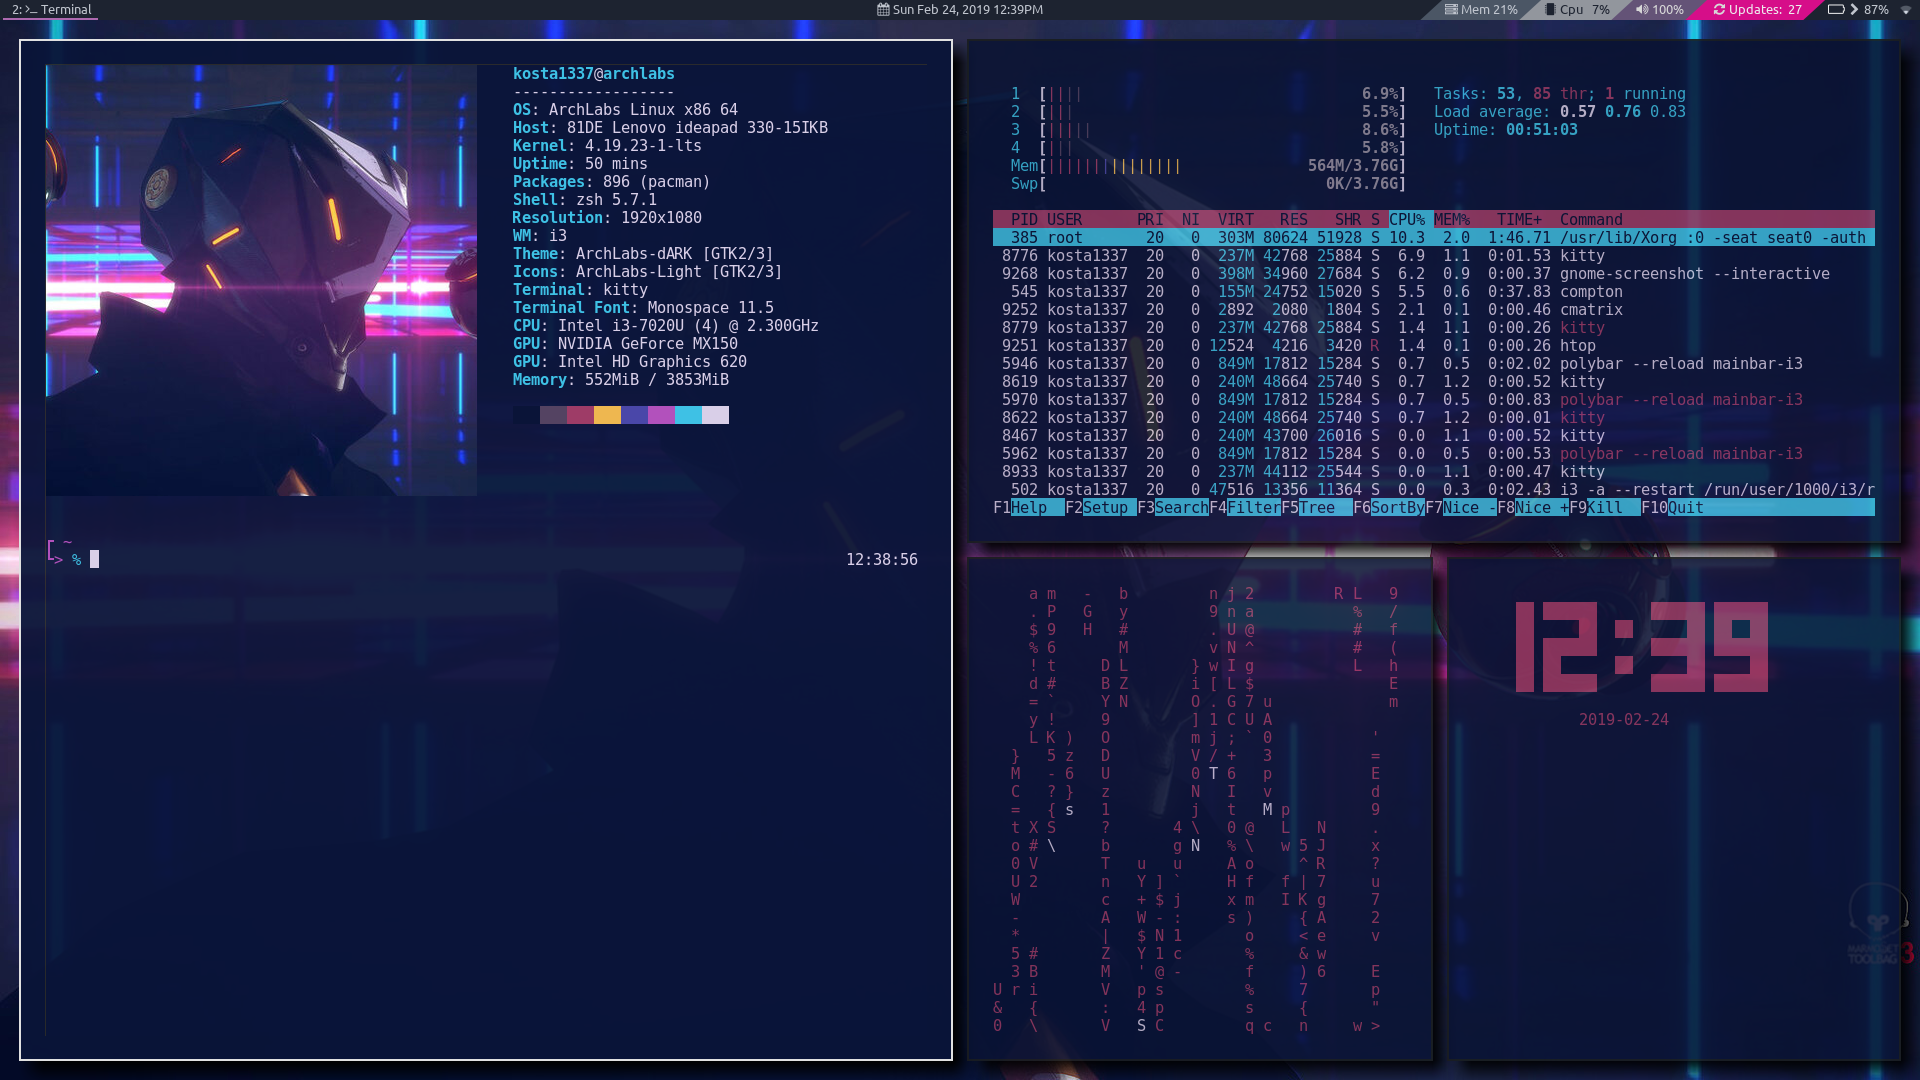
Task: Select the gnome-screenshot --interactive process row
Action: (1433, 274)
